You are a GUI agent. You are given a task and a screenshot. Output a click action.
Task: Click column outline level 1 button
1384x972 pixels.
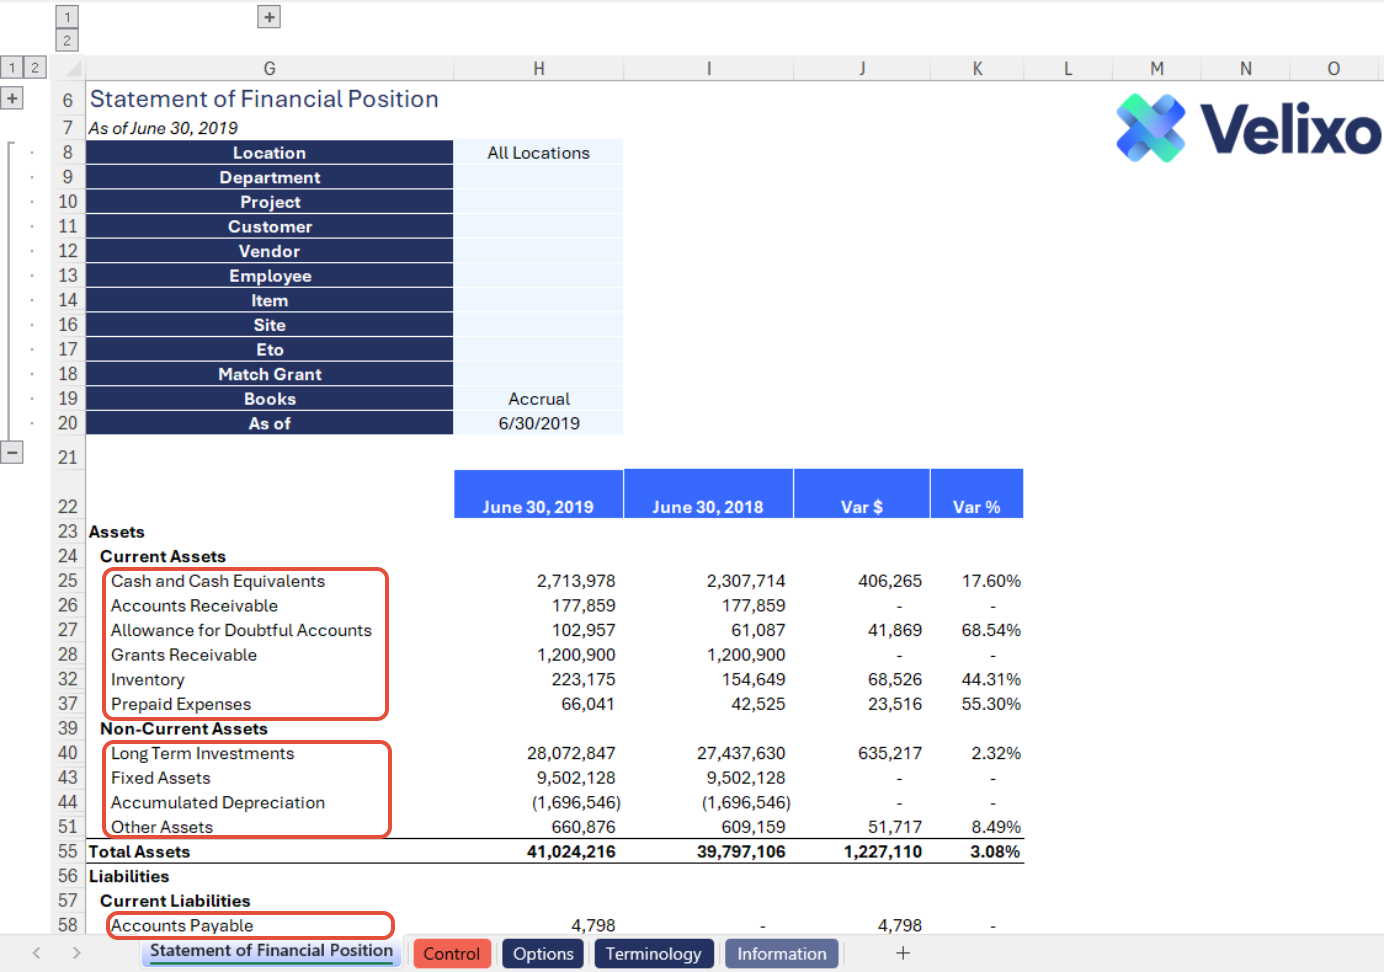(67, 17)
